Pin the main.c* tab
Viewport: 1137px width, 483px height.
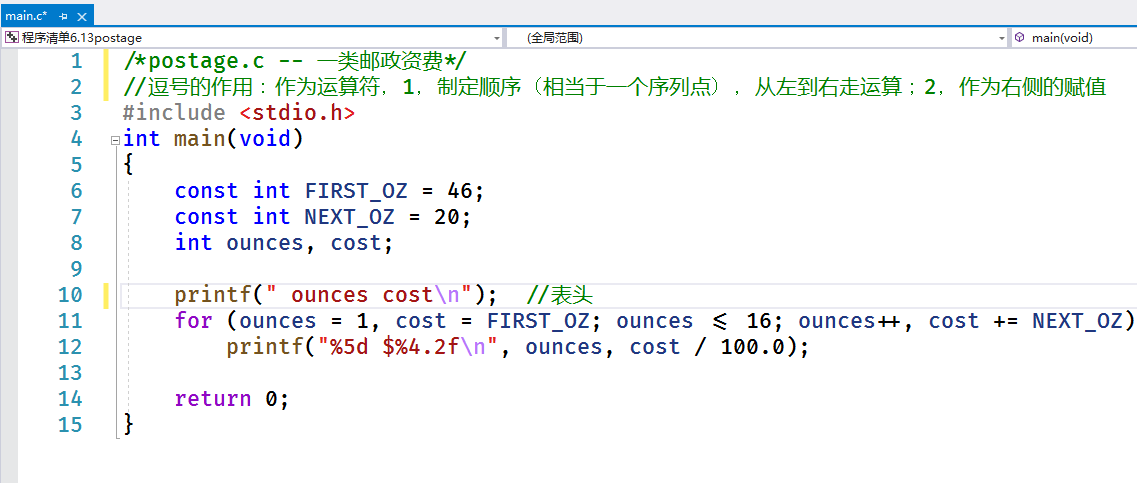coord(64,16)
